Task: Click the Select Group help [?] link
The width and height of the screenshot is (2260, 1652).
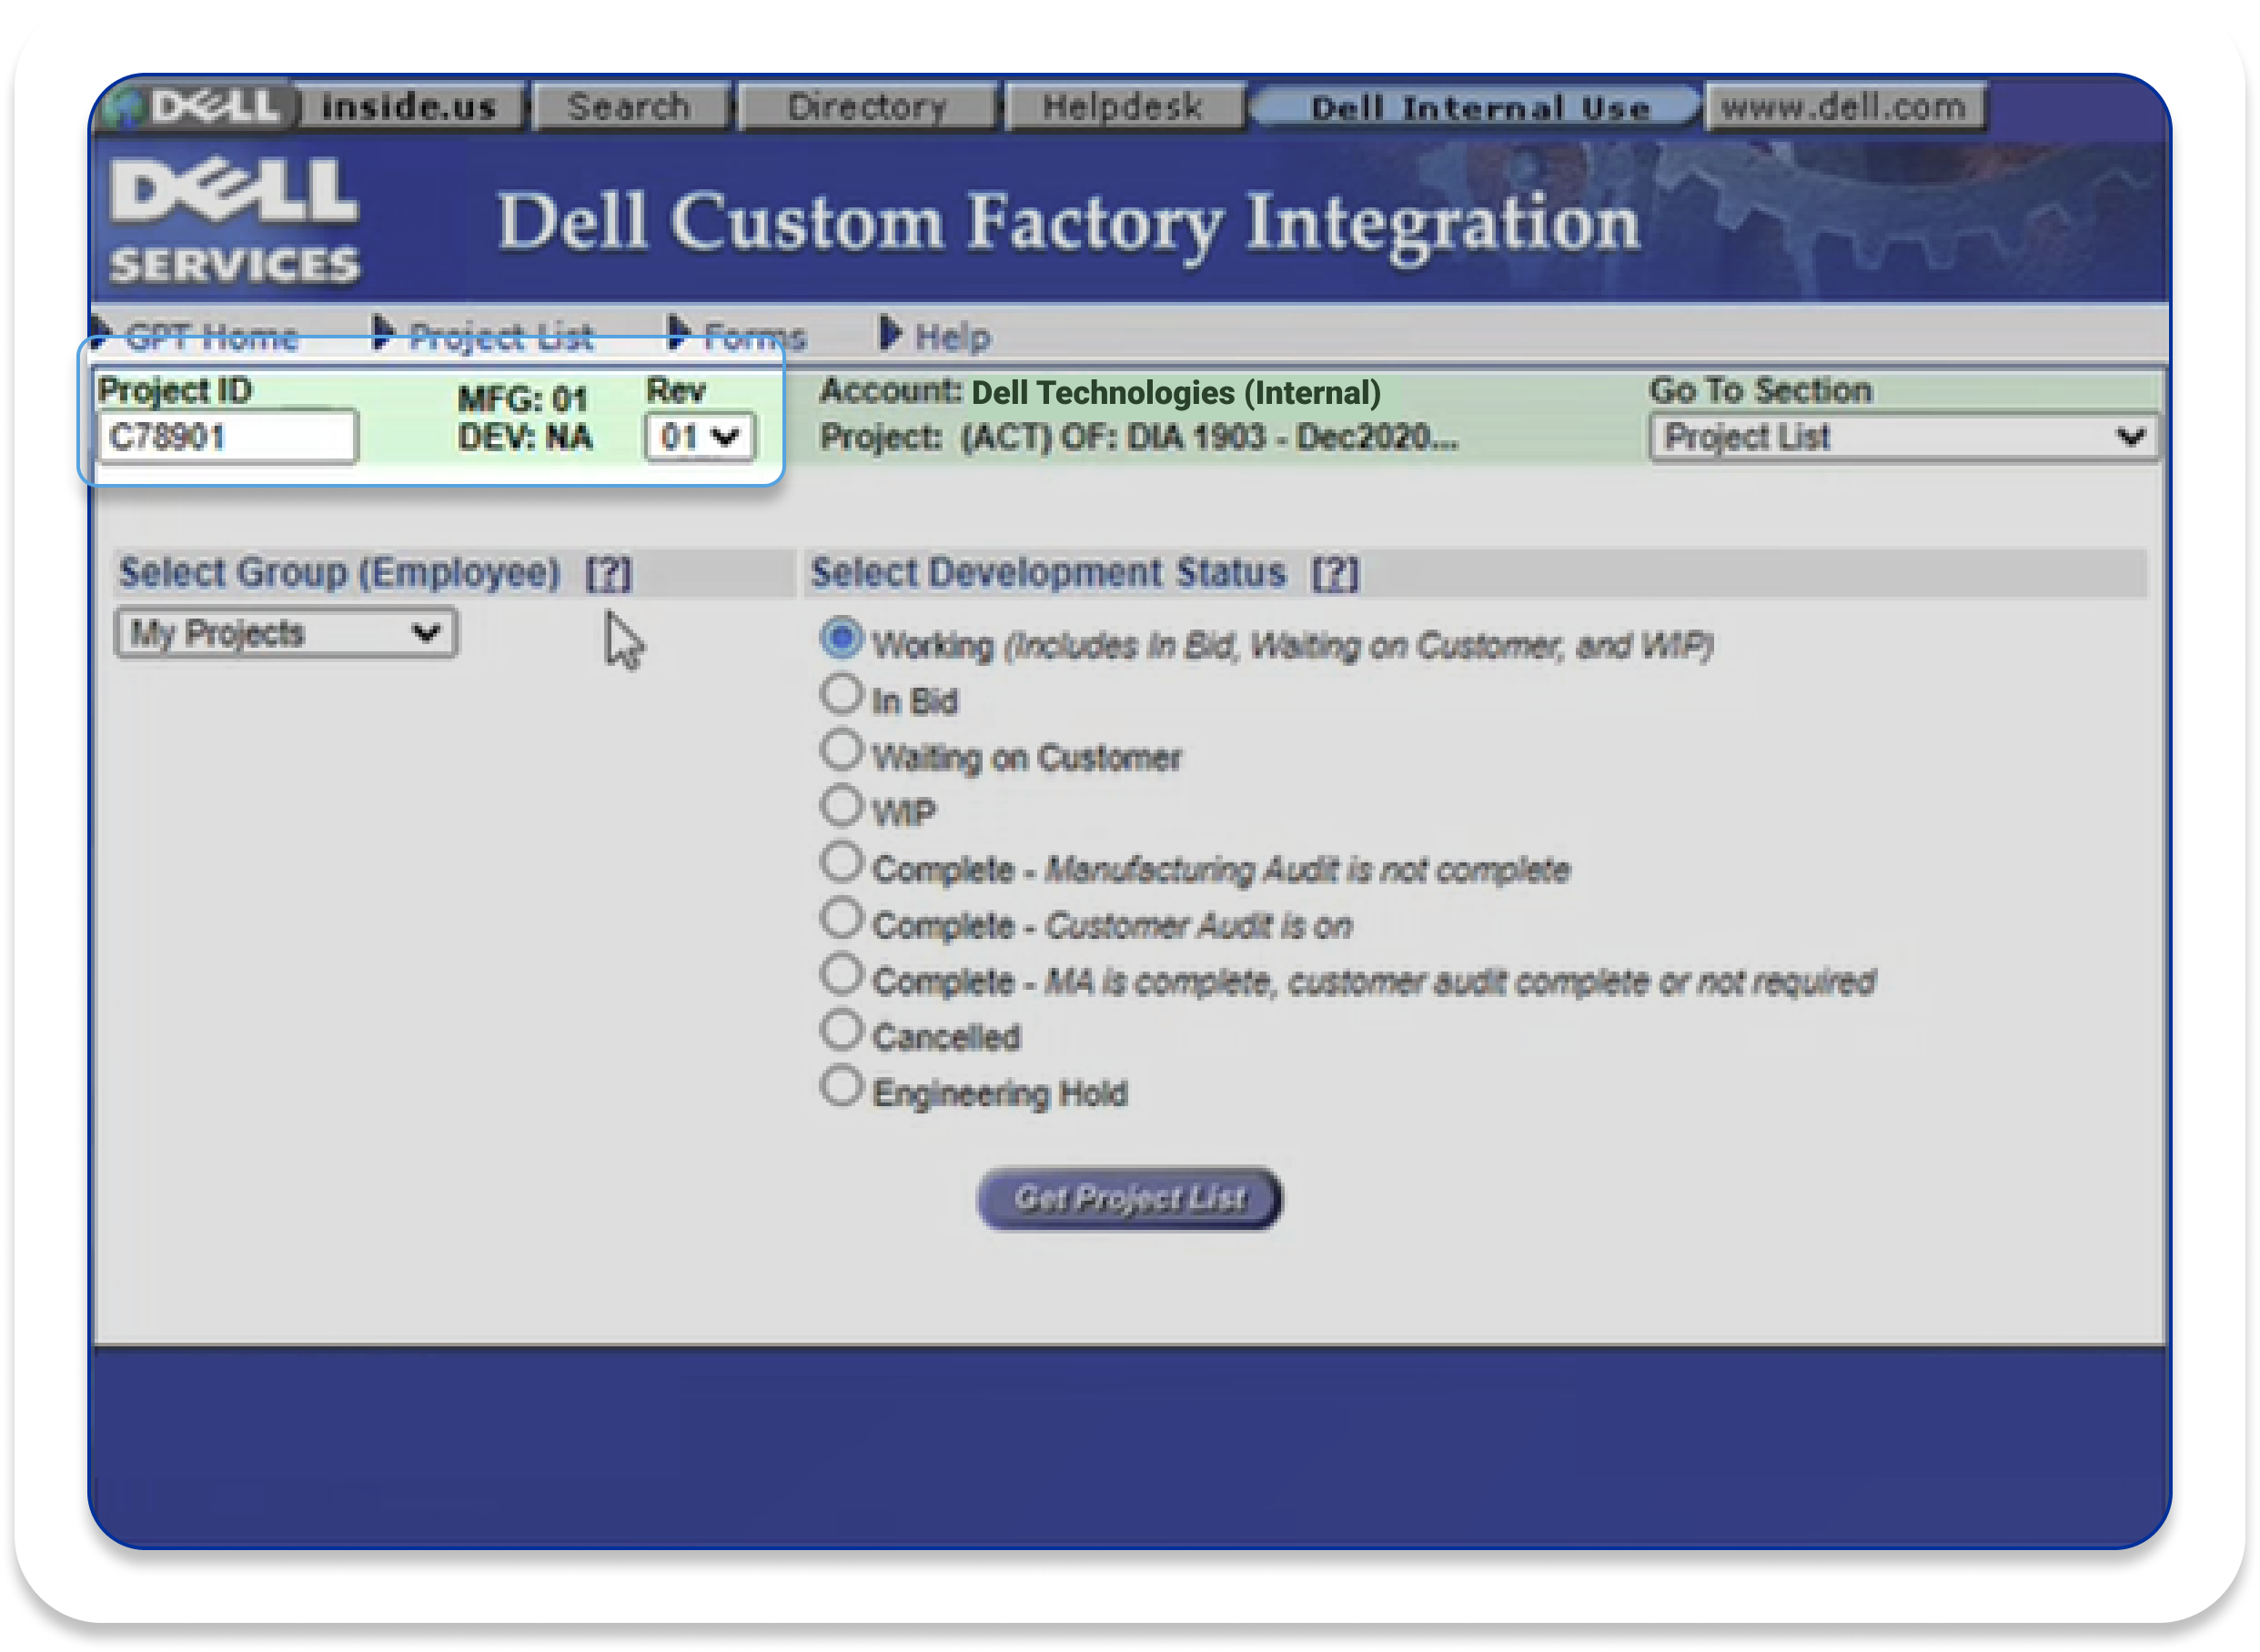Action: tap(609, 574)
